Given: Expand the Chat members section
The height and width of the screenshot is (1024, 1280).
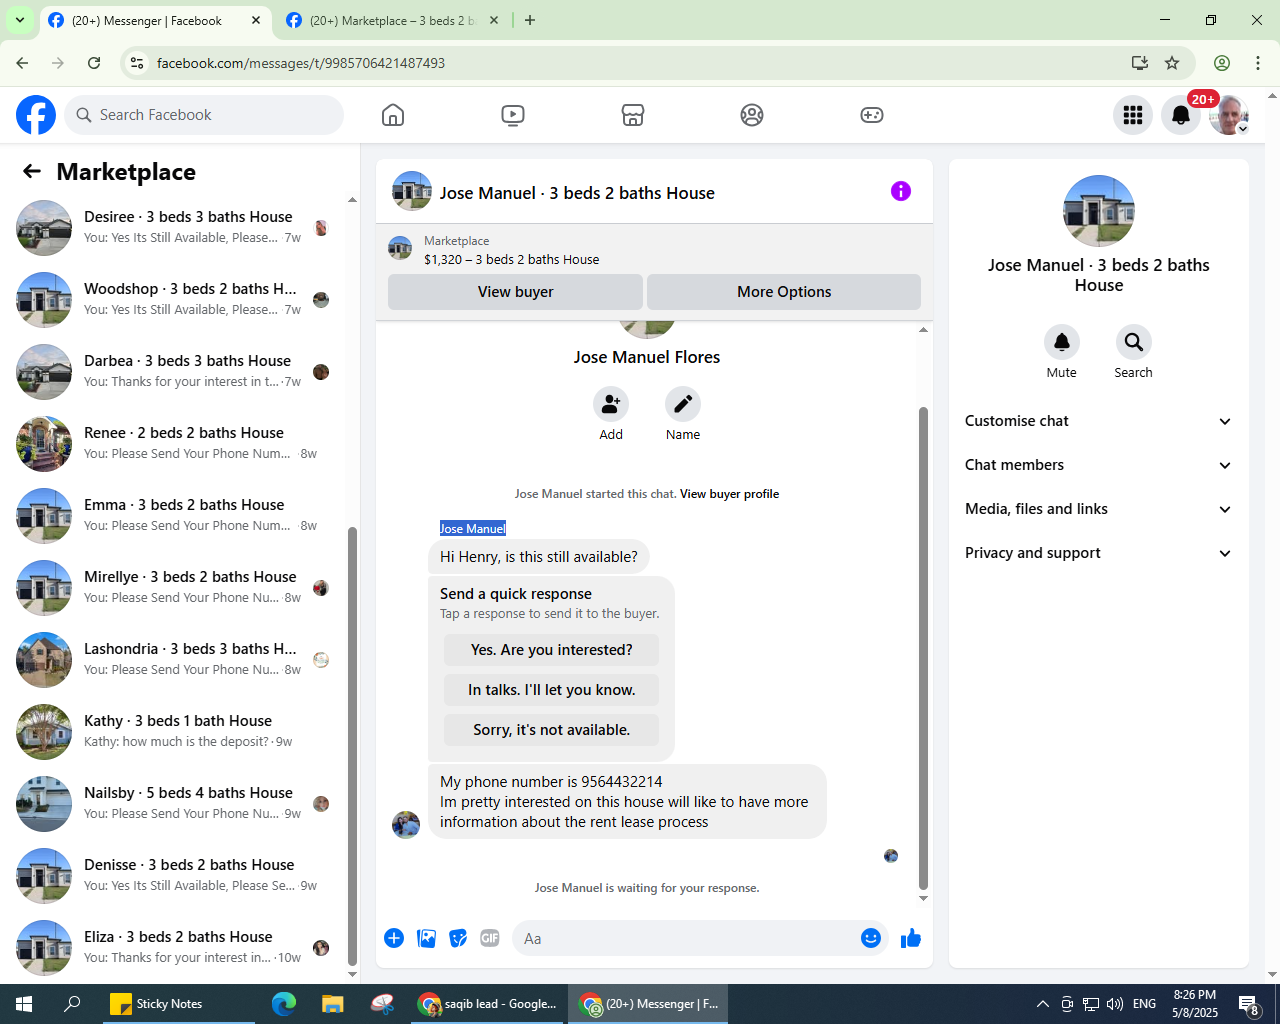Looking at the screenshot, I should (1099, 465).
